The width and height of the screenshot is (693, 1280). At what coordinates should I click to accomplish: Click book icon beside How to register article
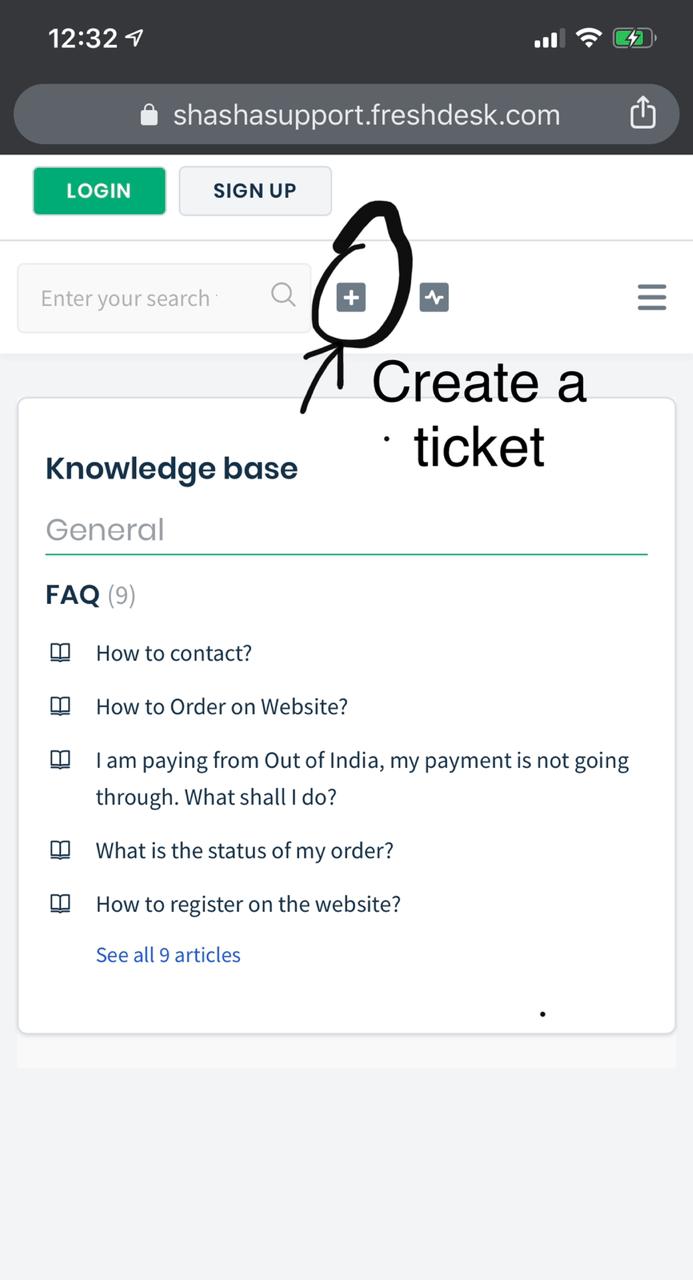(60, 904)
